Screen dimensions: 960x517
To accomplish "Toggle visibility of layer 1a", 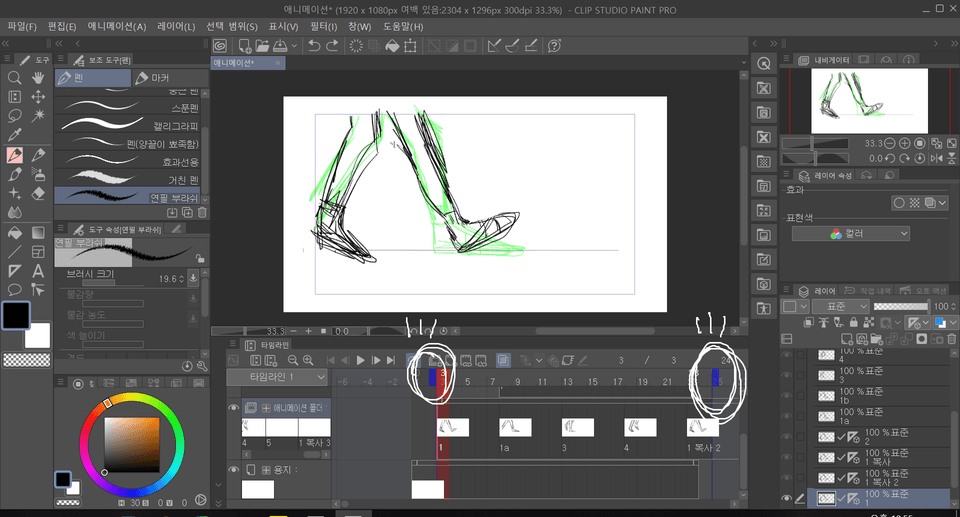I will pyautogui.click(x=787, y=417).
